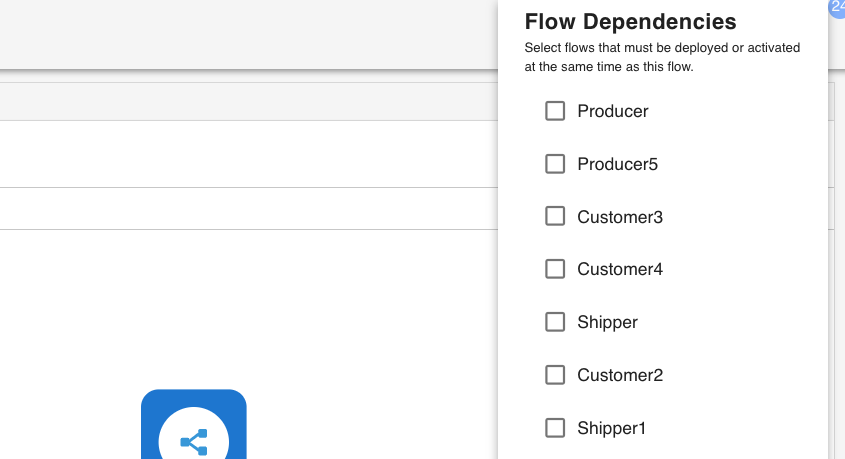Select the first empty row below the header strip

248,154
